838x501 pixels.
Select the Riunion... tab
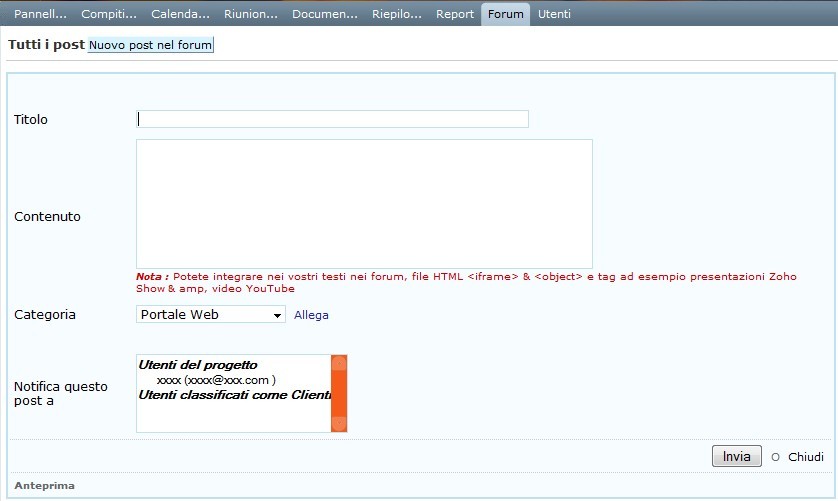tap(251, 15)
